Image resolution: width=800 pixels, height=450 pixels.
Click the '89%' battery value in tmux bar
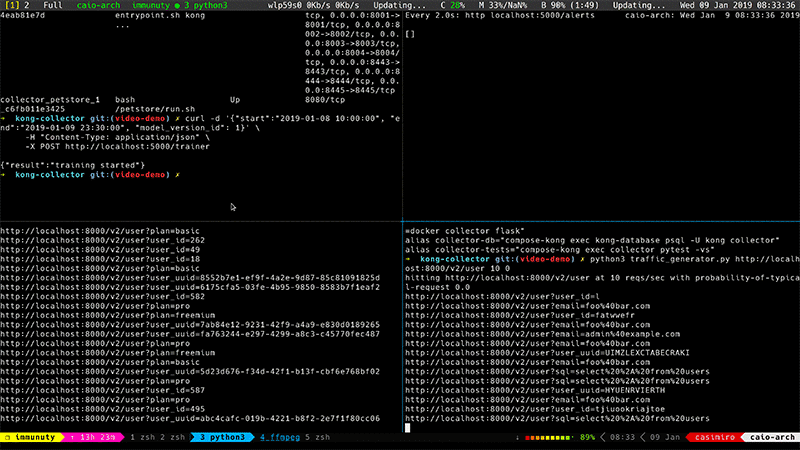587,437
